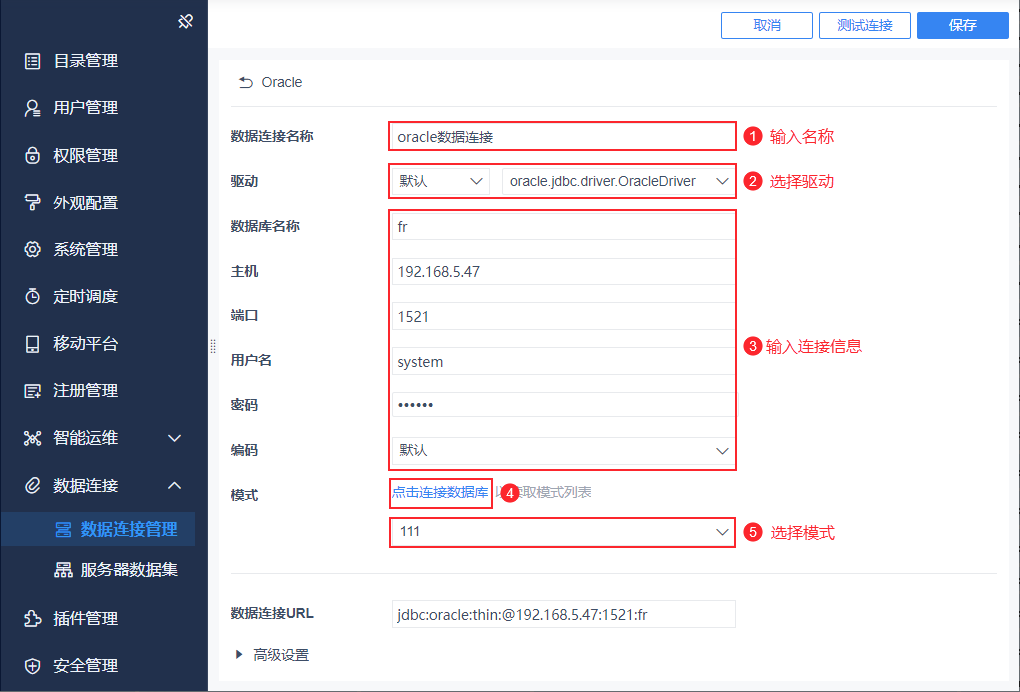
Task: Click the pin sidebar icon
Action: [x=185, y=21]
